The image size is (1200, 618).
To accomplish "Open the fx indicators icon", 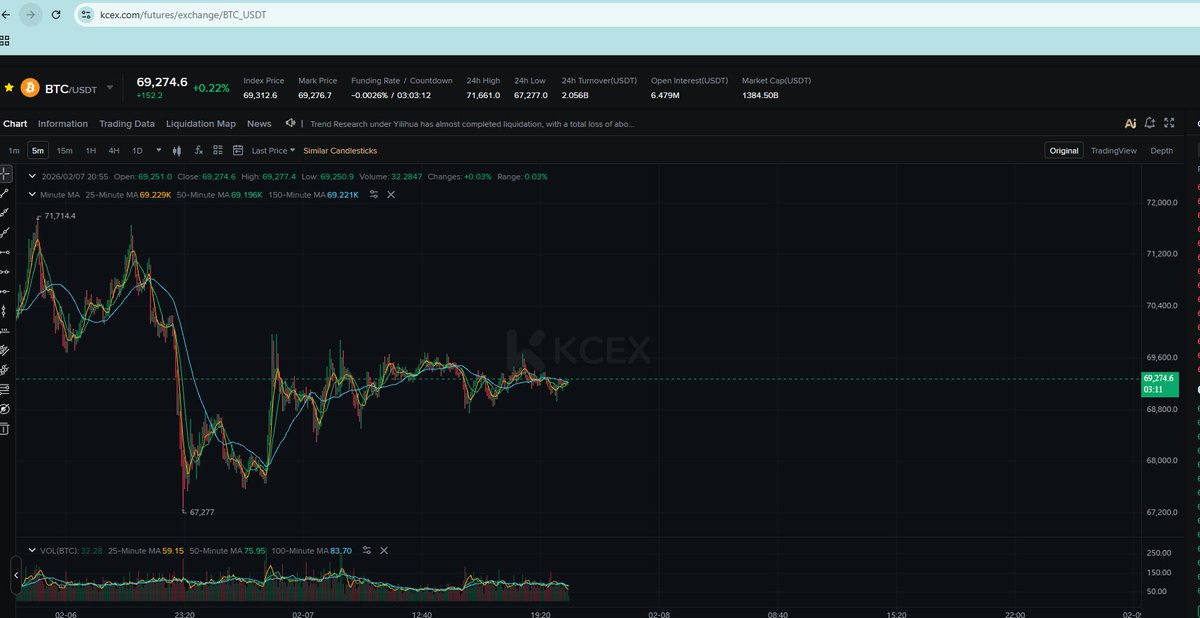I will (x=199, y=151).
